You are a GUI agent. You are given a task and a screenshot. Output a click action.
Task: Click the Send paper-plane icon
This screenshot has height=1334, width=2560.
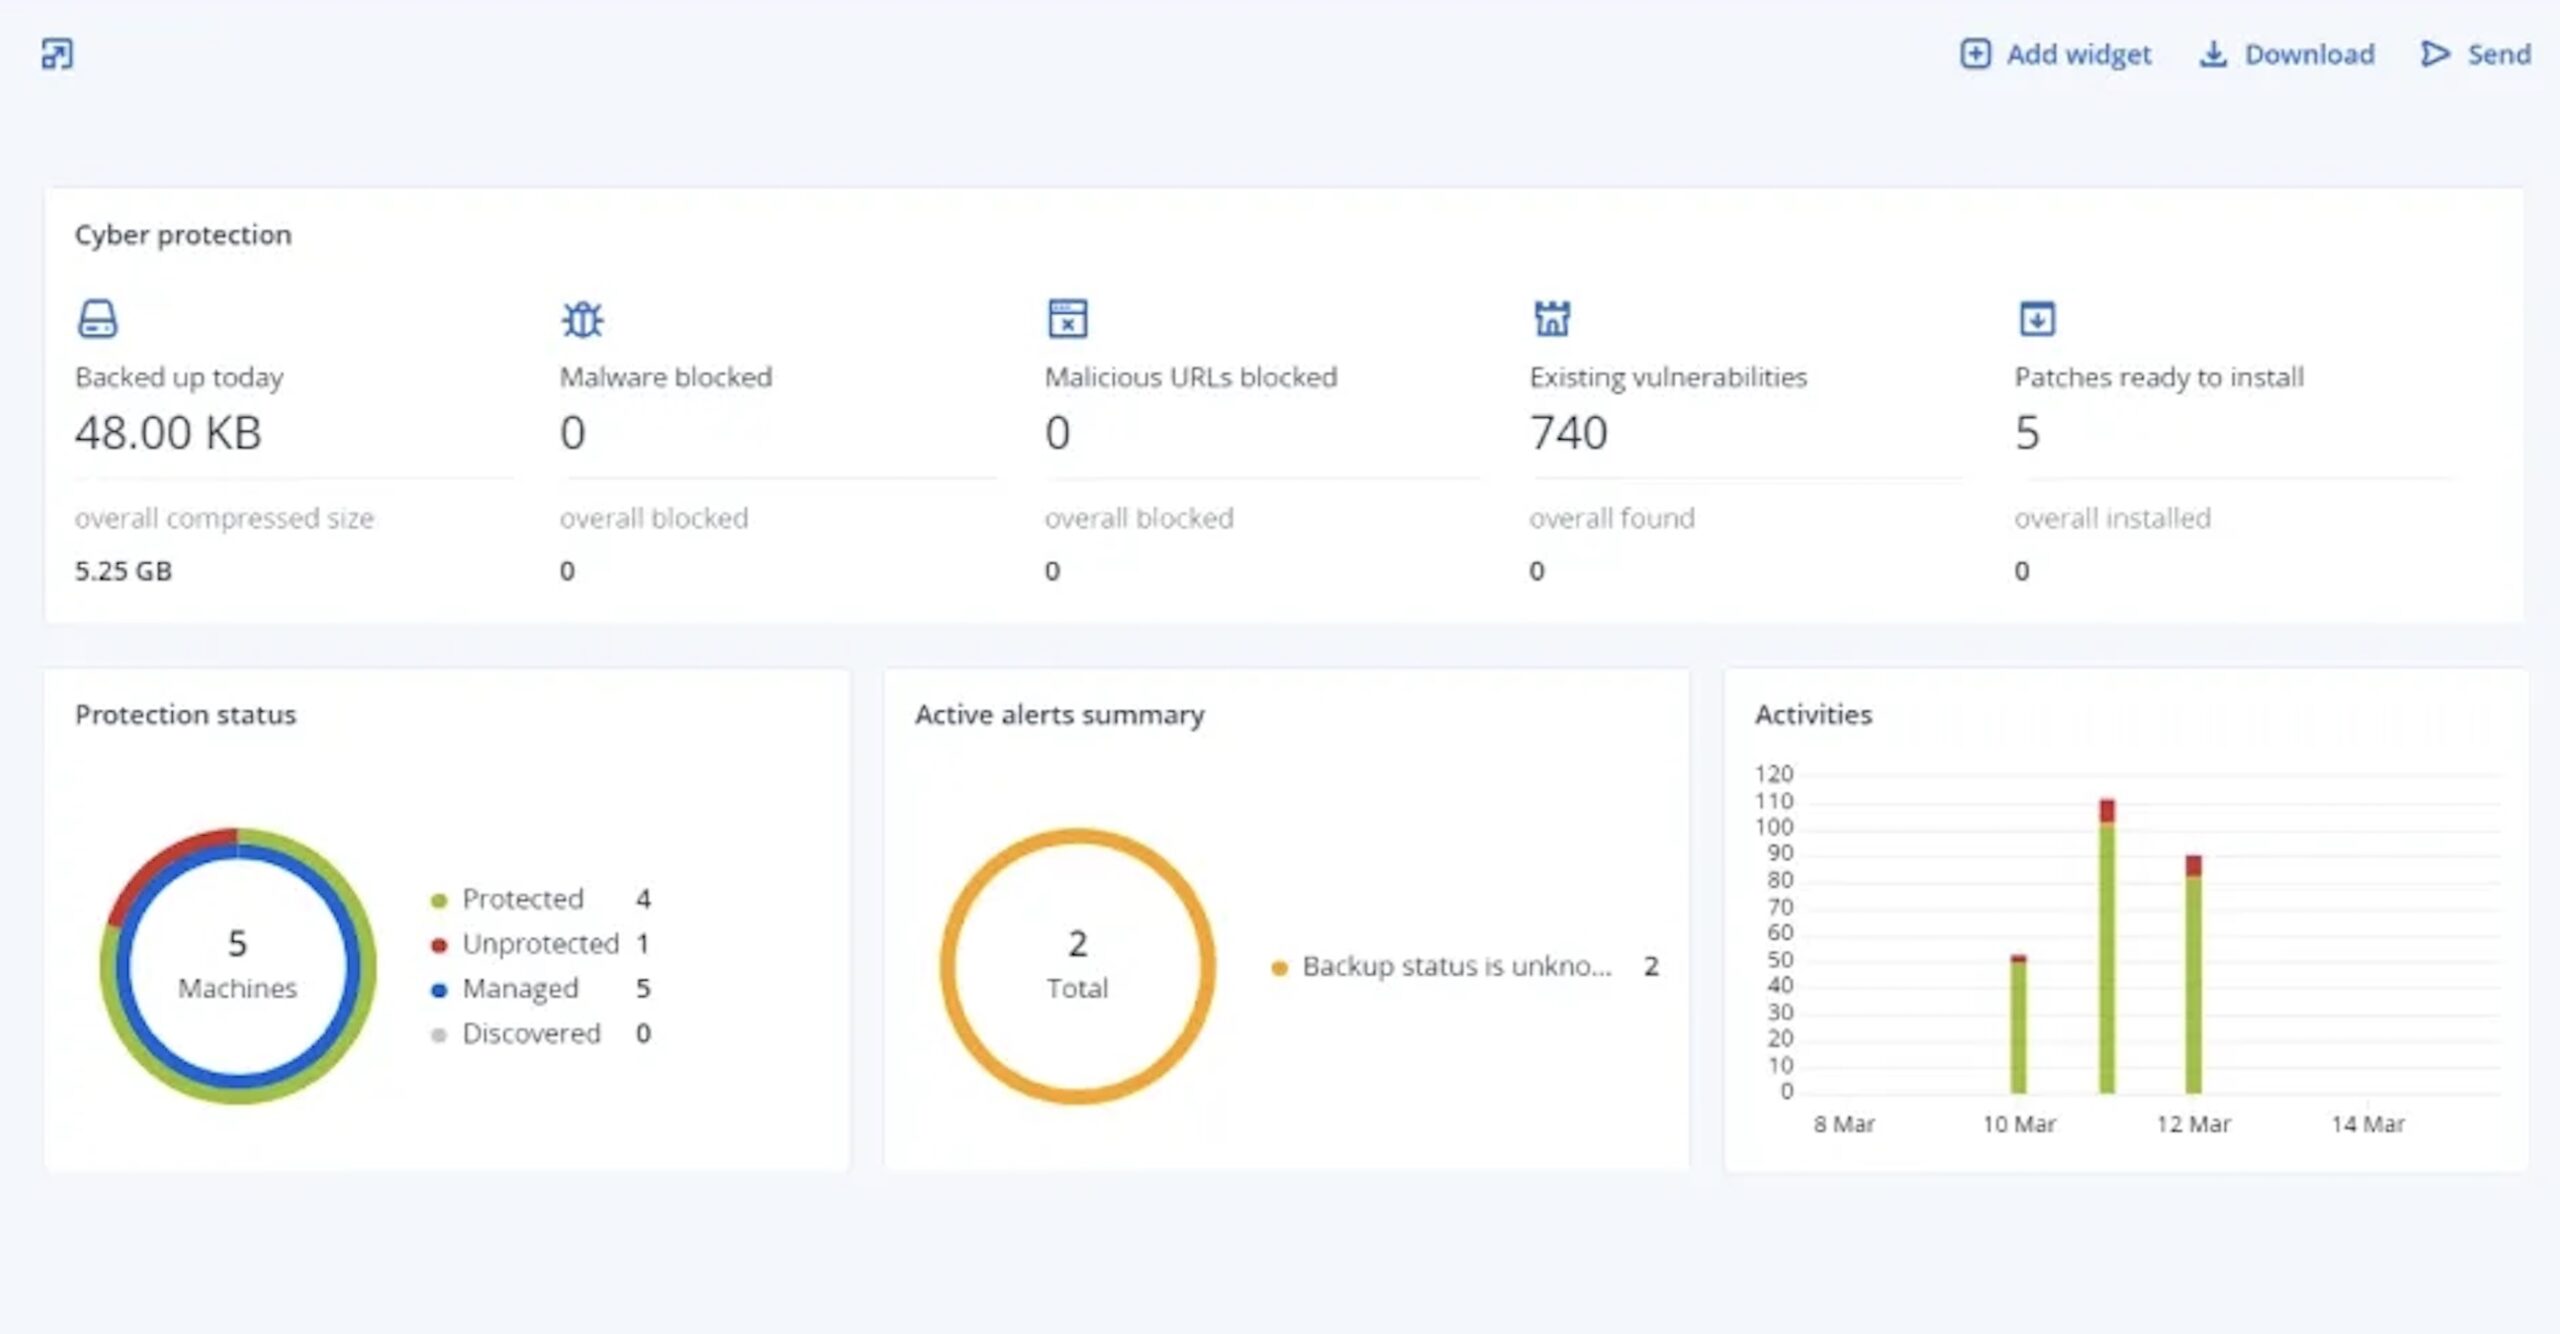pyautogui.click(x=2435, y=54)
